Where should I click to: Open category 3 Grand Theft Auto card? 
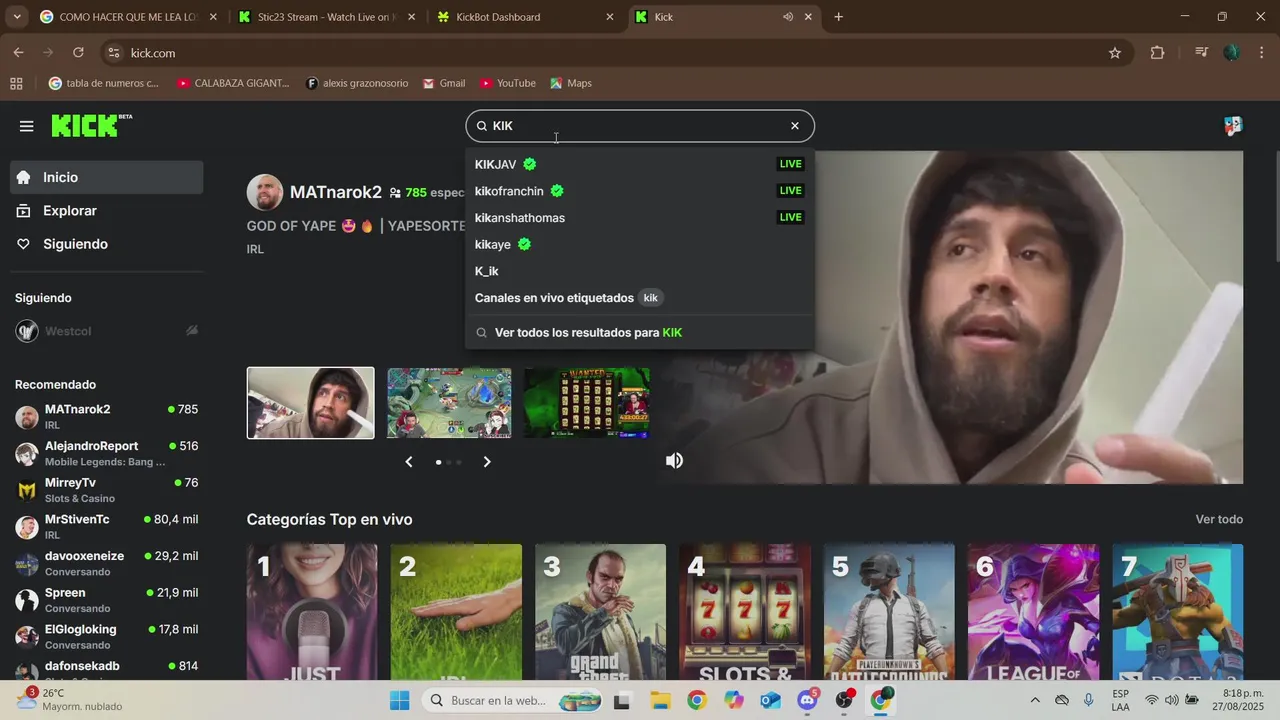(600, 612)
